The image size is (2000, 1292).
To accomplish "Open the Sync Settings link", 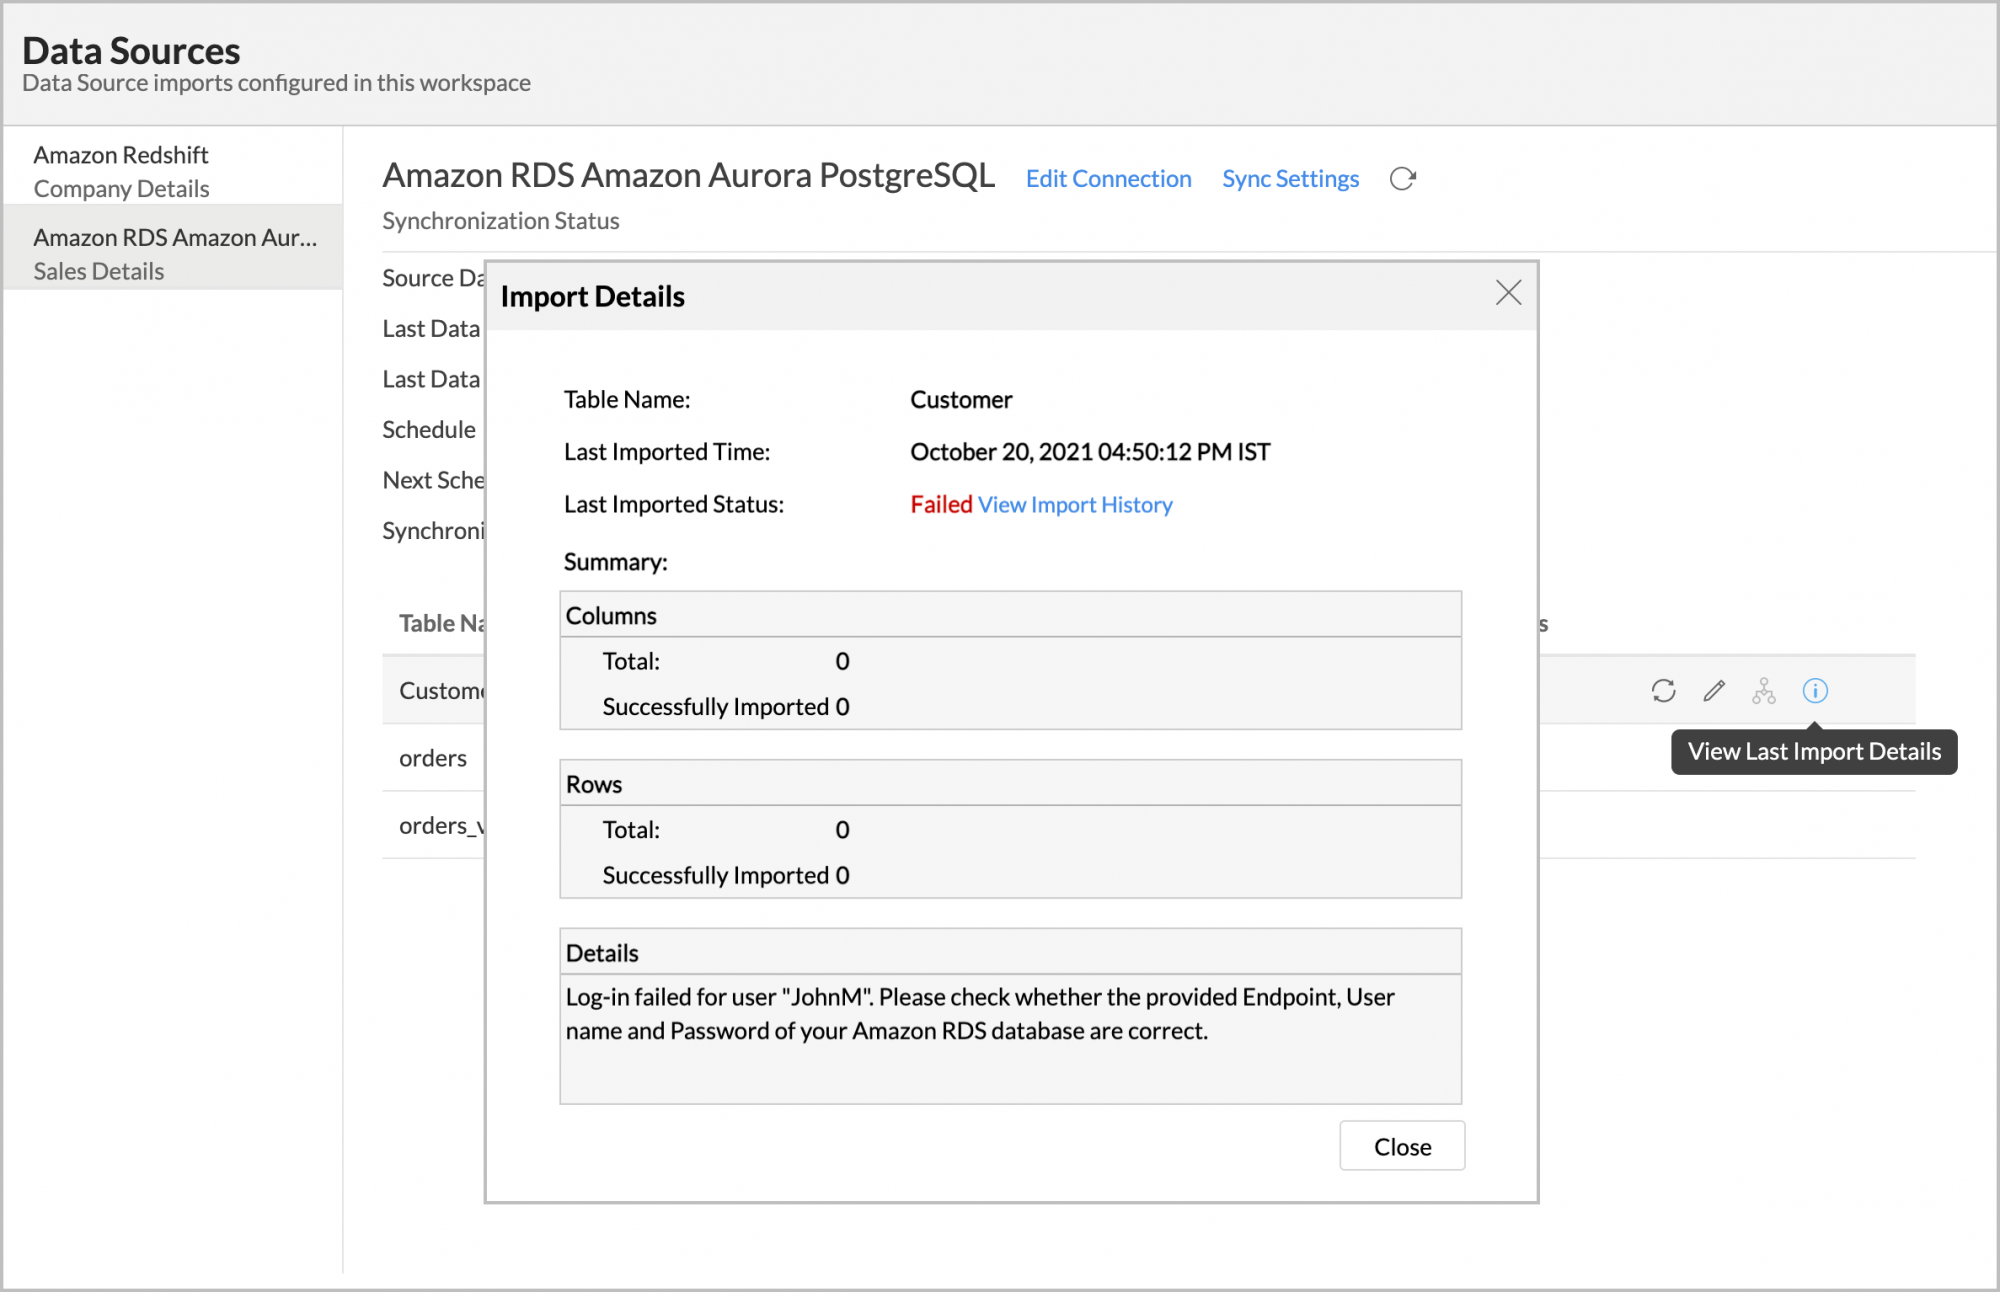I will click(1290, 179).
